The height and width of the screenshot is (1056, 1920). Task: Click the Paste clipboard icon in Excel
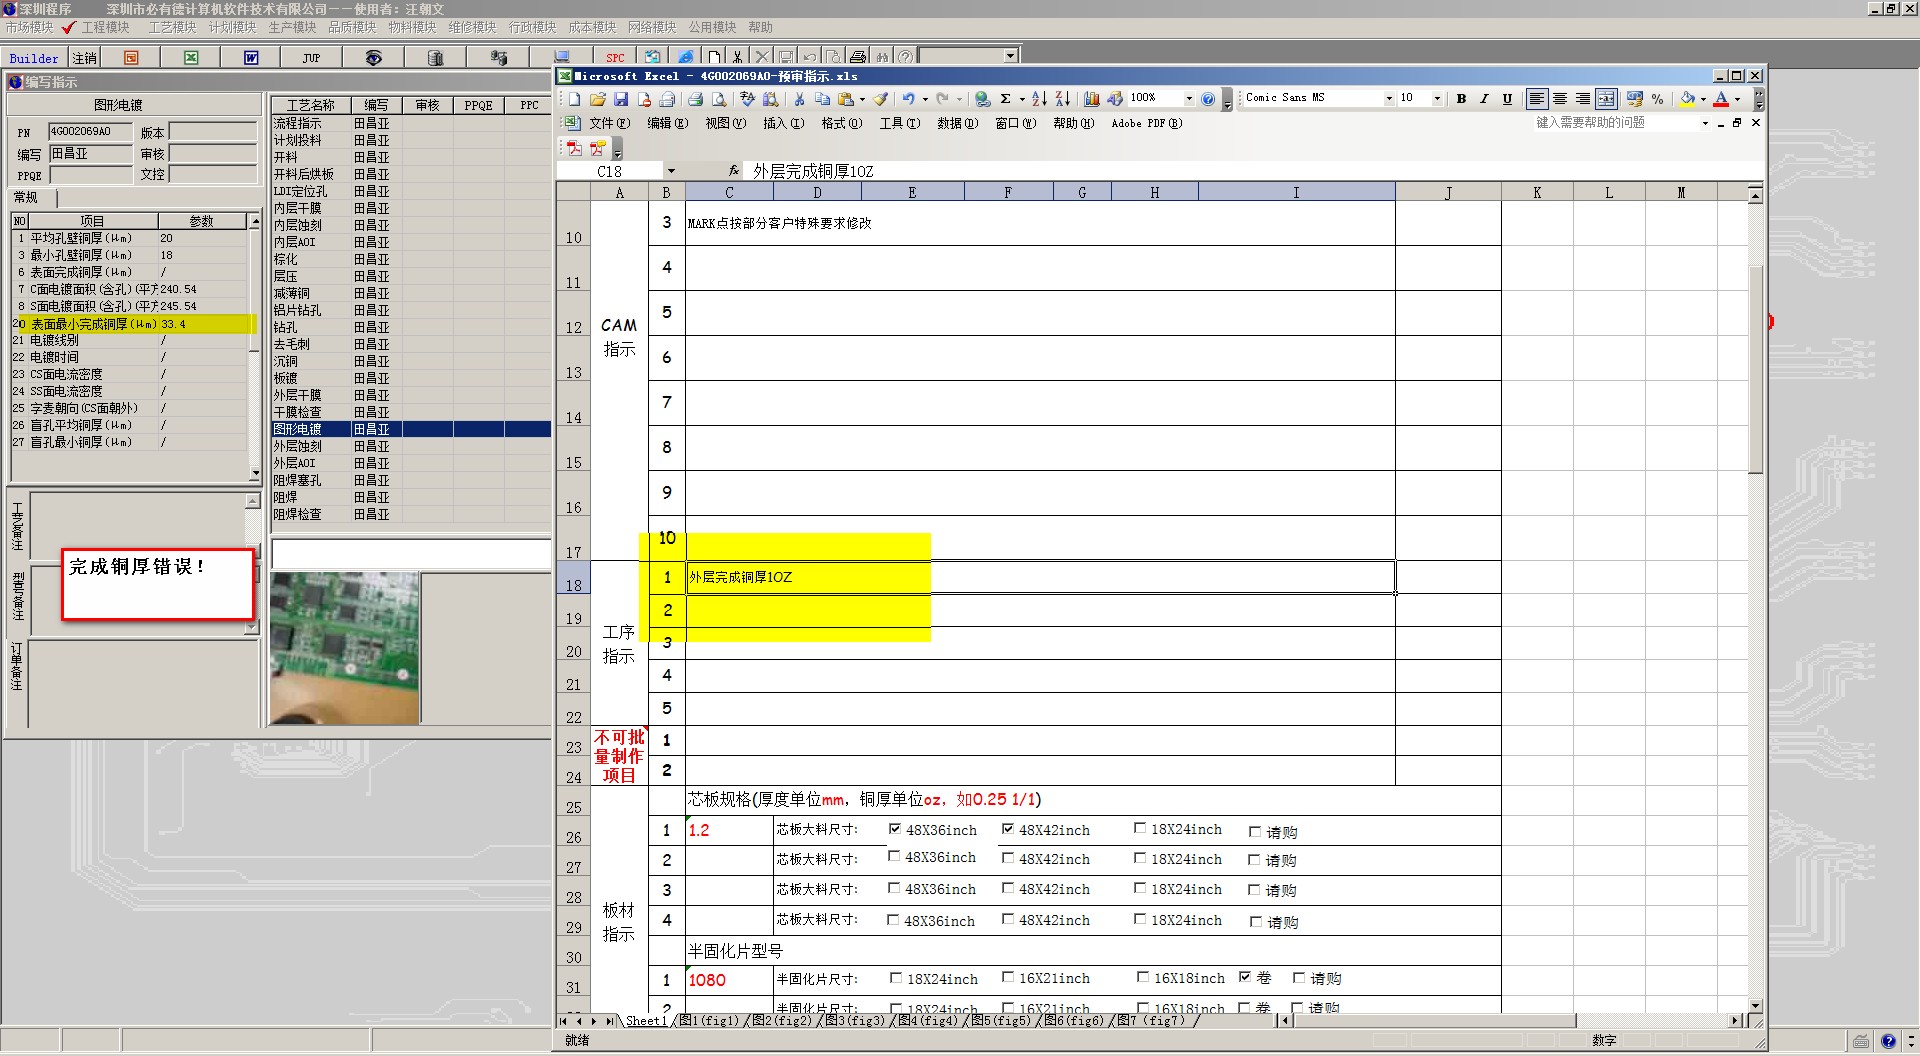(846, 99)
